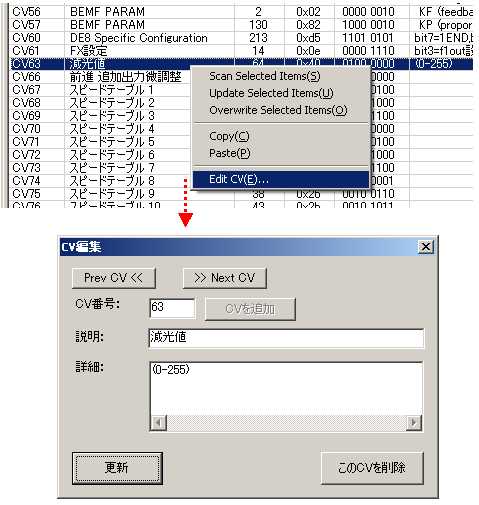Click the このCVを削除 delete button
This screenshot has height=505, width=479.
(x=372, y=468)
